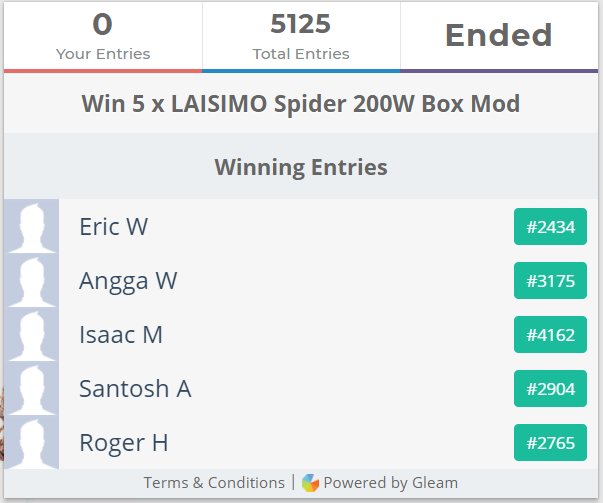The image size is (603, 503).
Task: Open the Terms & Conditions link
Action: 214,483
